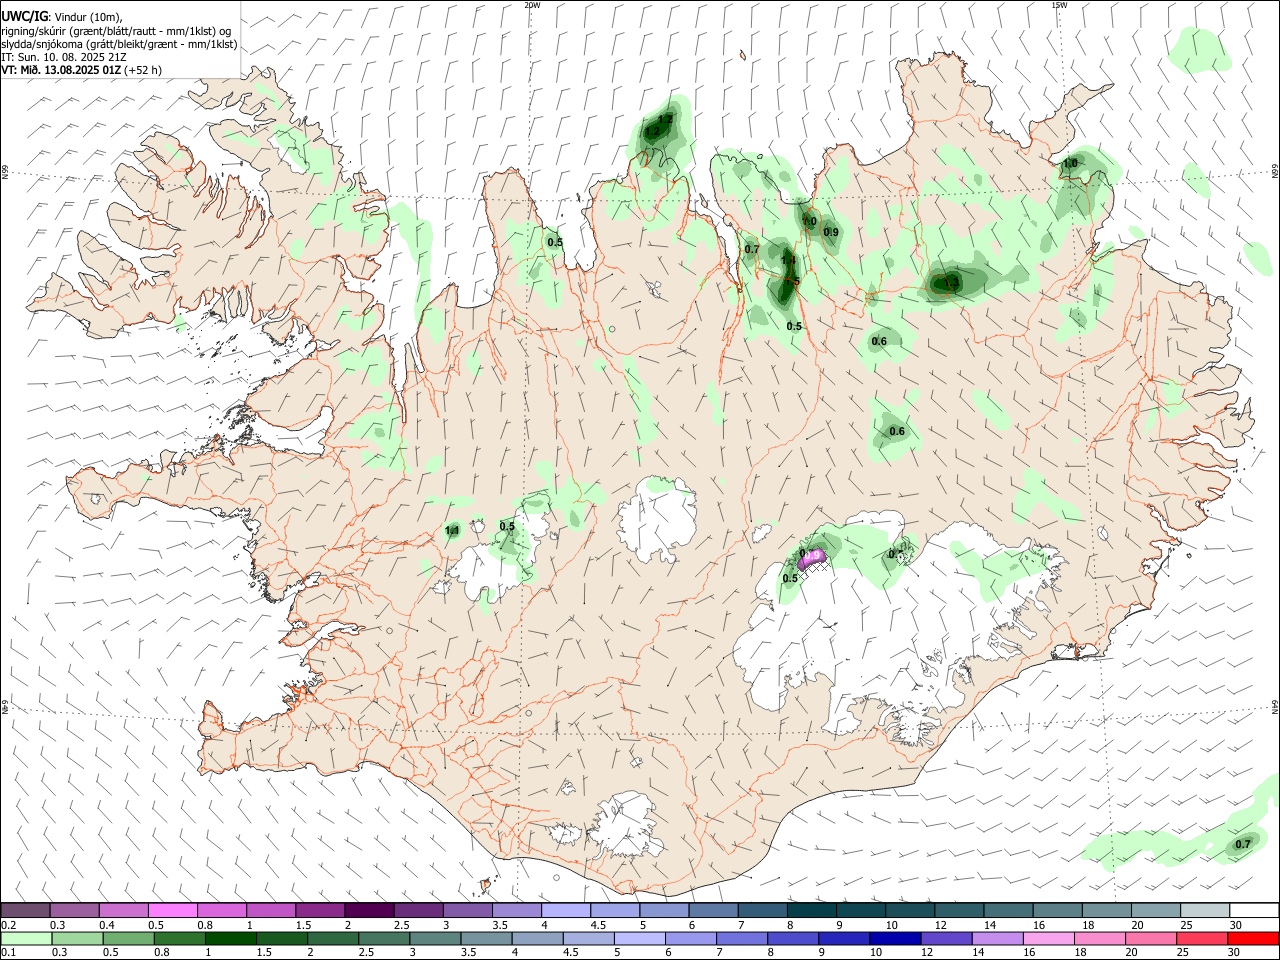Click the '1.3' rainfall value in the dark green cell
This screenshot has width=1280, height=960.
coord(952,284)
